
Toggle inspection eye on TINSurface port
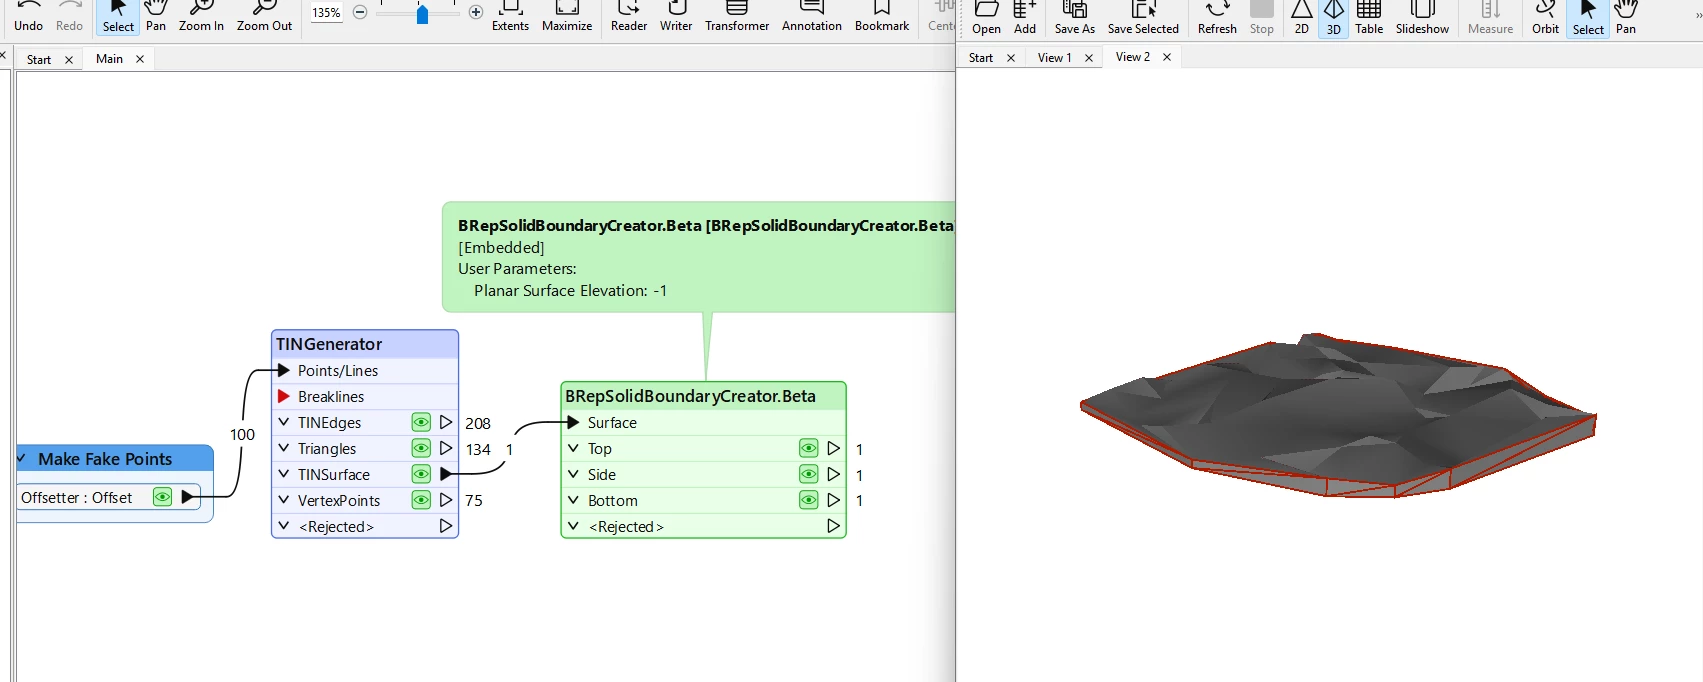coord(421,474)
